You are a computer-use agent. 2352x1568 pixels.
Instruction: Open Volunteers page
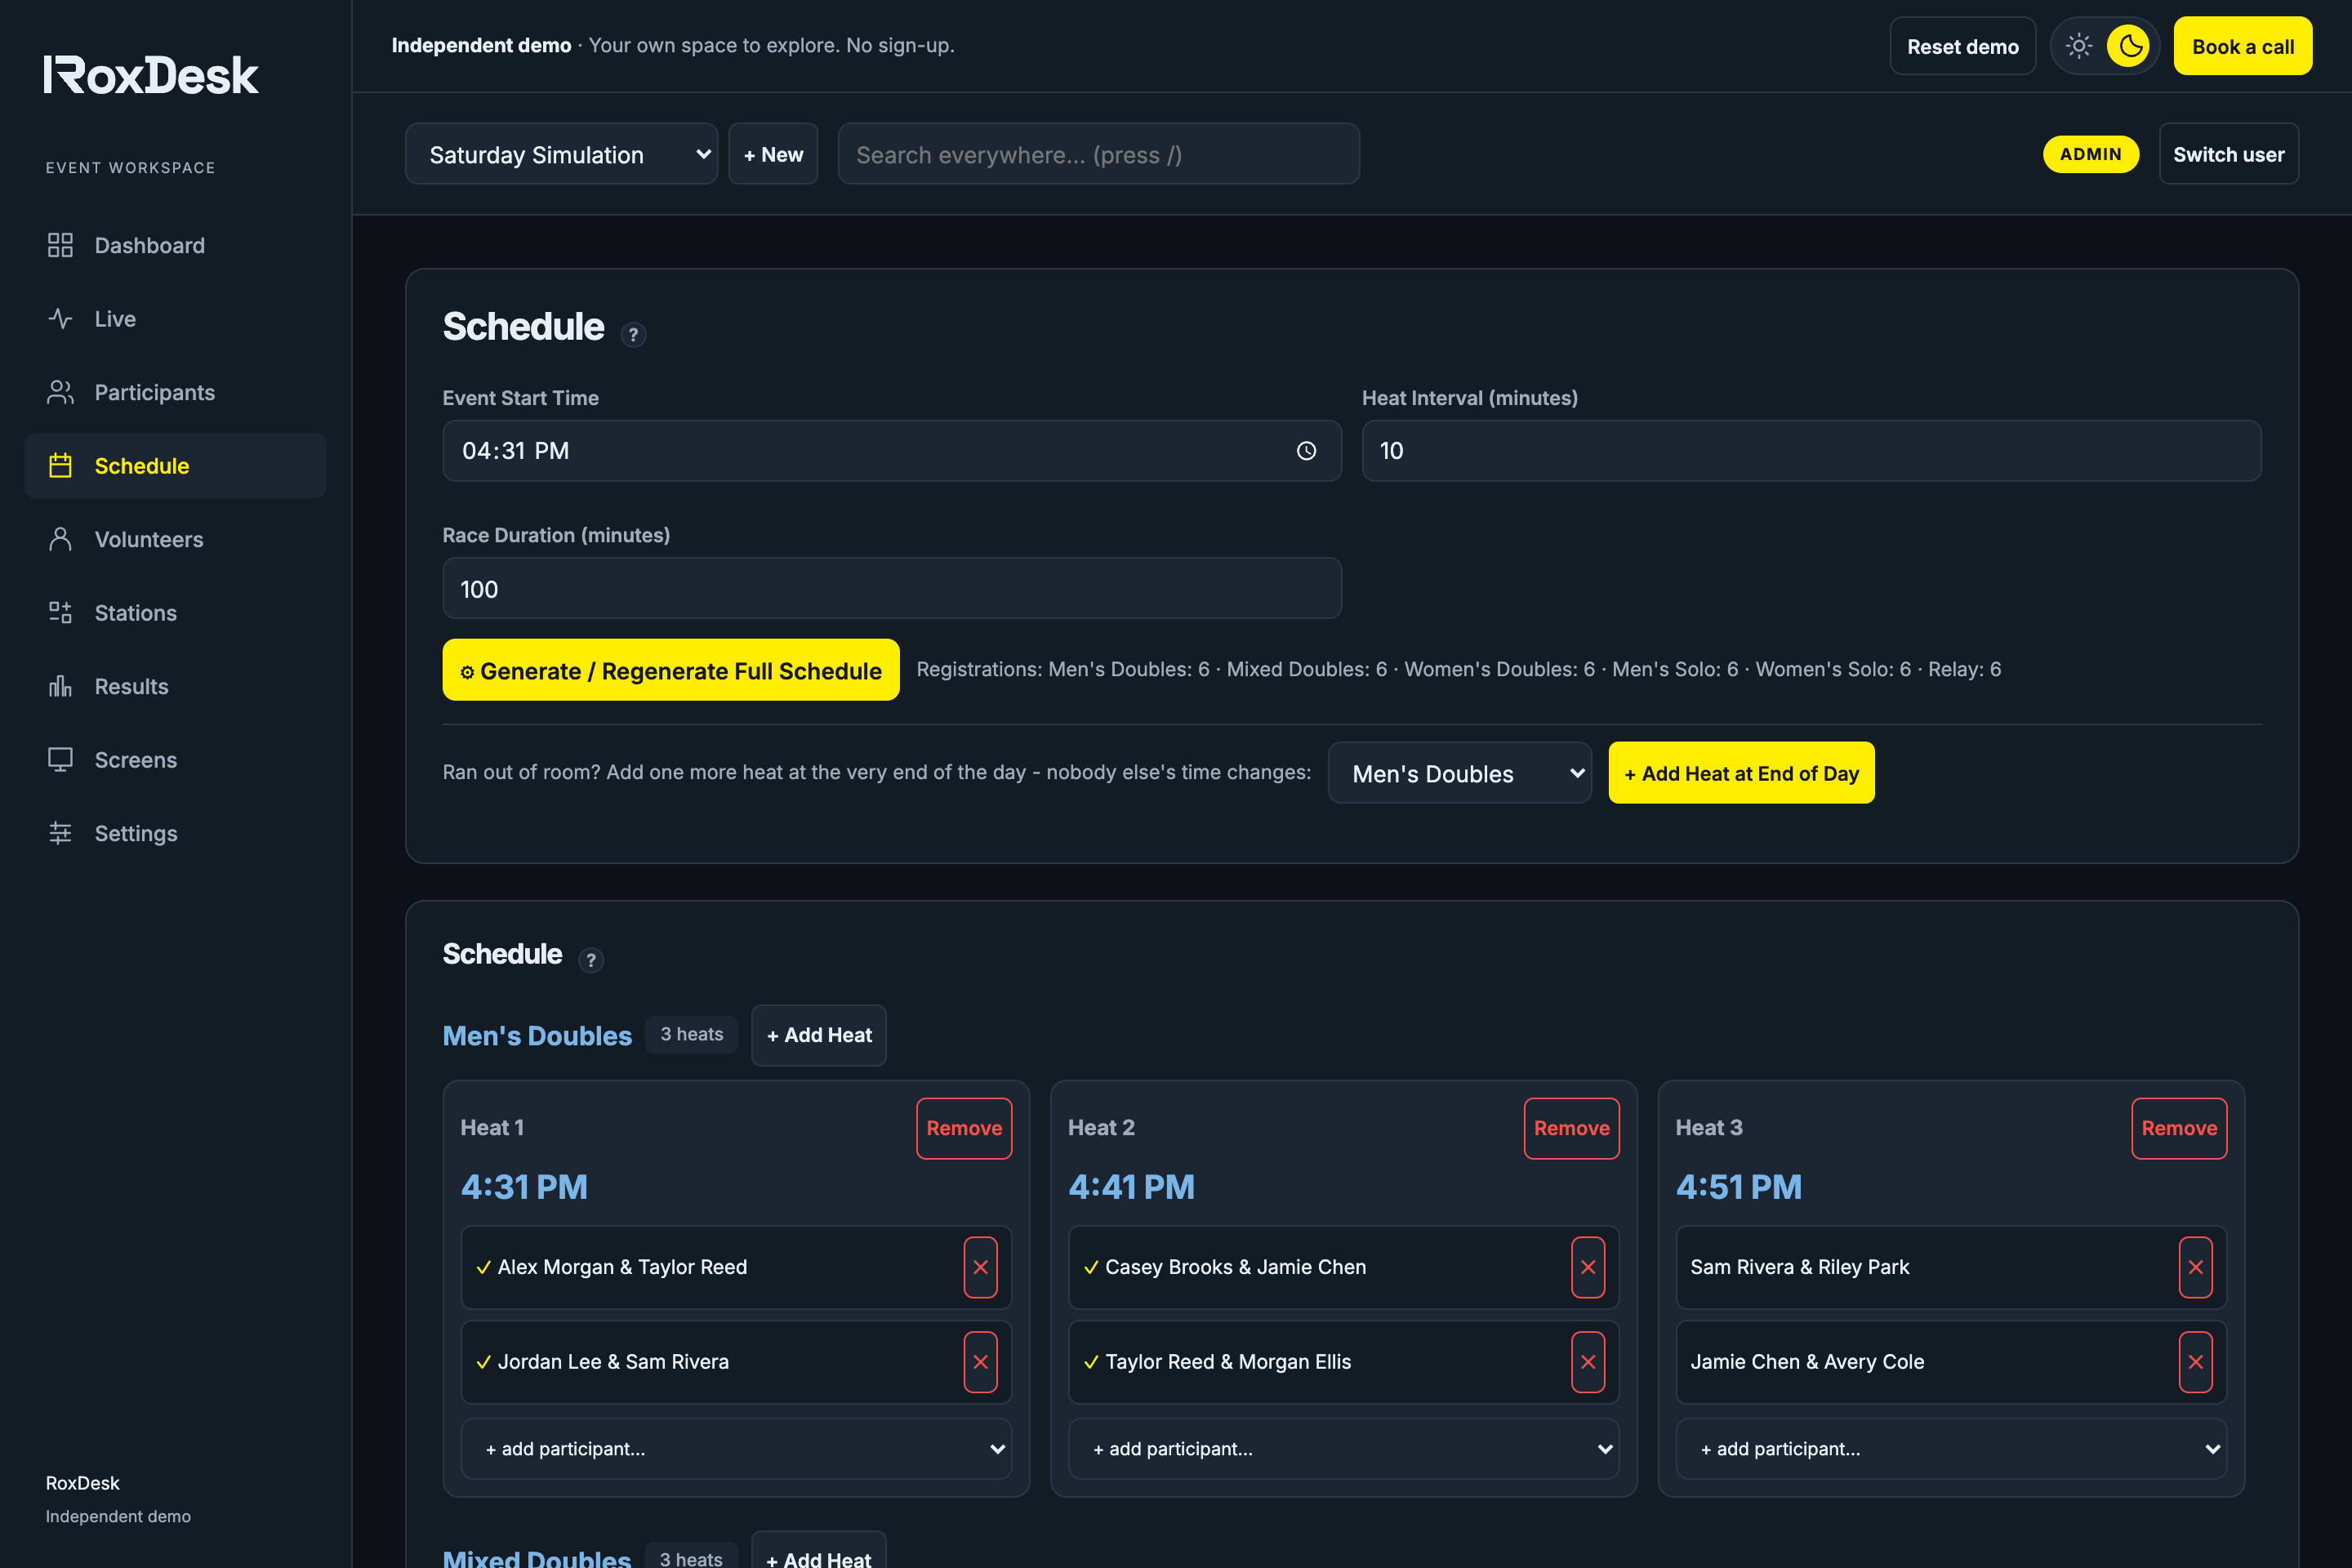tap(176, 539)
